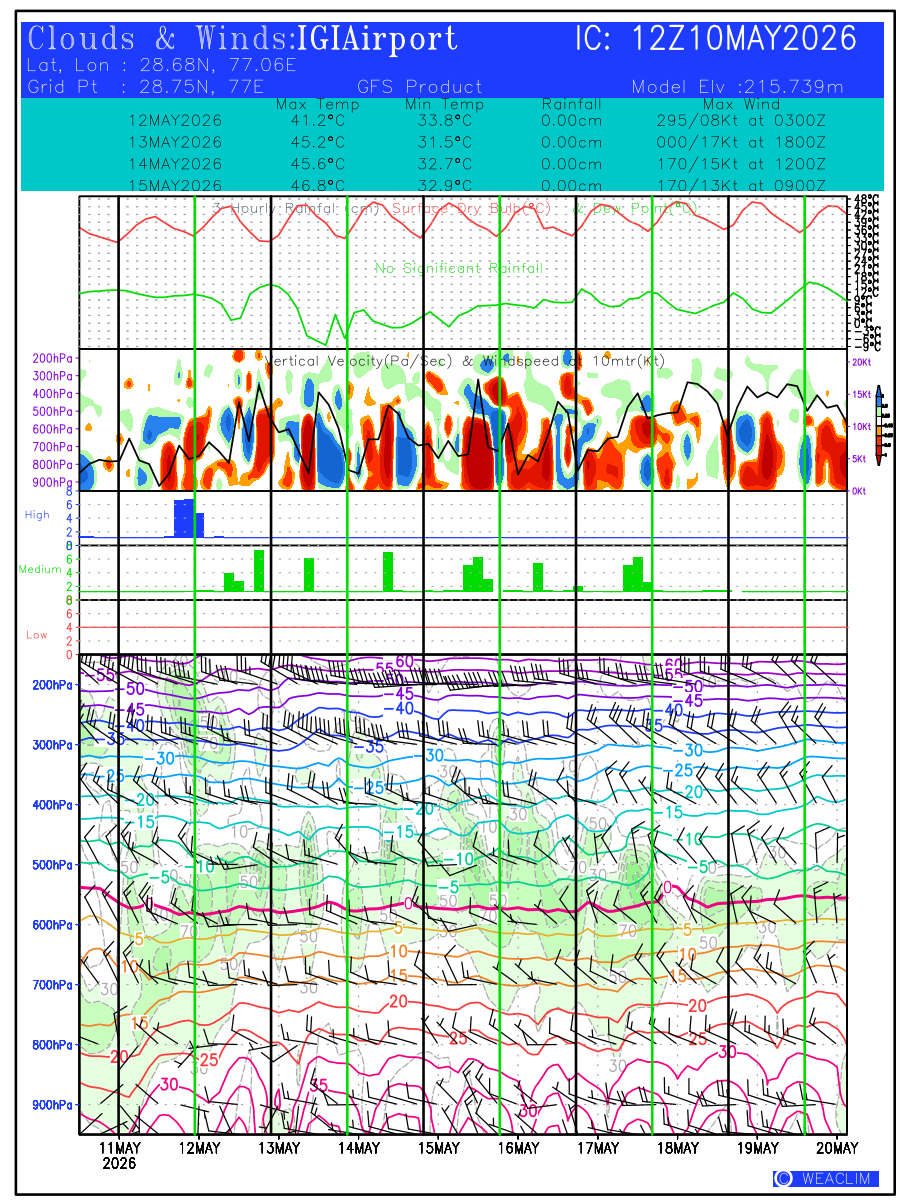Image resolution: width=900 pixels, height=1200 pixels.
Task: Click the 'Clouds & Winds:IGIAirport' title
Action: pos(243,39)
